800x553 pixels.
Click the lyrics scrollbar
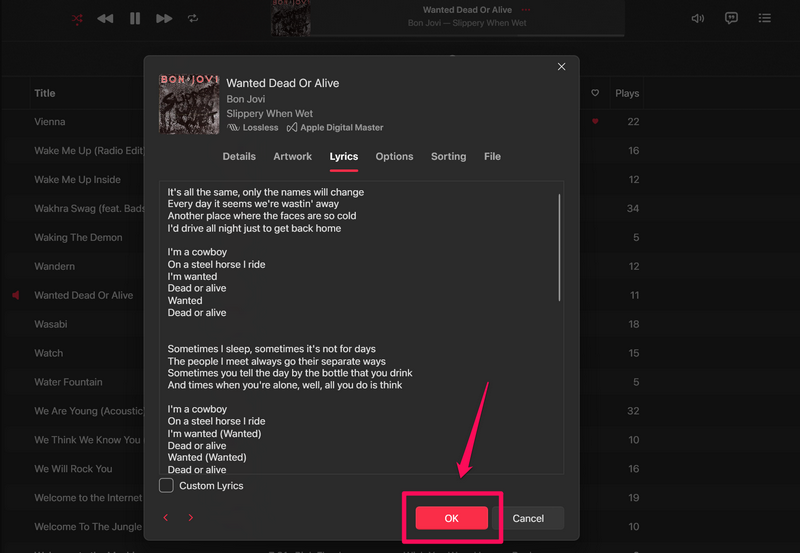[559, 247]
